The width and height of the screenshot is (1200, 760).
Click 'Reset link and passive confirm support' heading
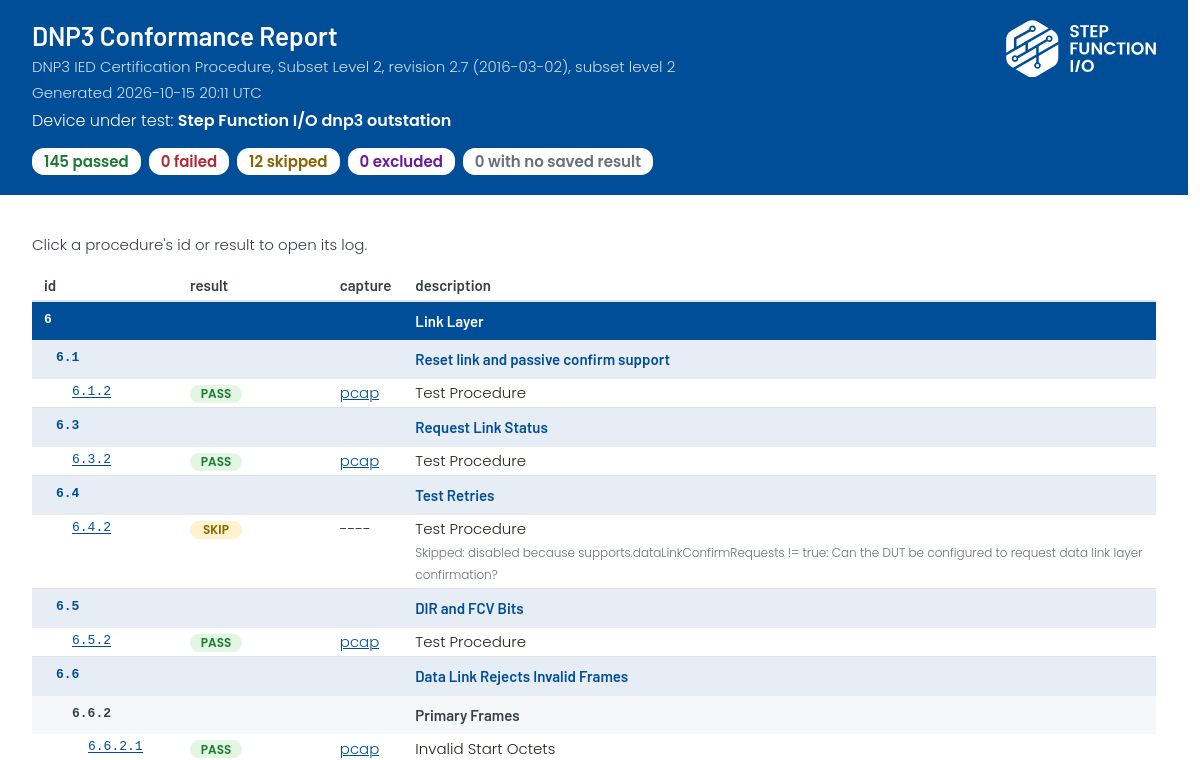point(542,360)
